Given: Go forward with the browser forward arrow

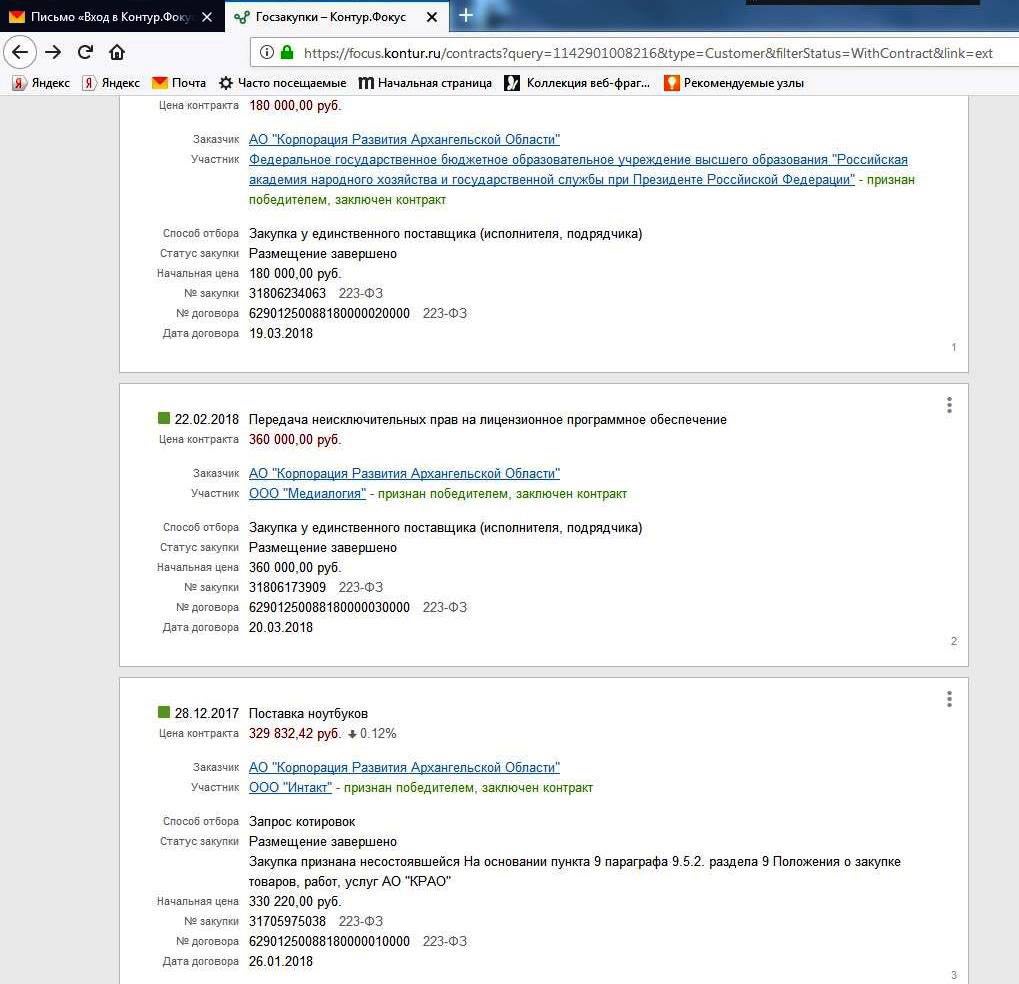Looking at the screenshot, I should [53, 52].
